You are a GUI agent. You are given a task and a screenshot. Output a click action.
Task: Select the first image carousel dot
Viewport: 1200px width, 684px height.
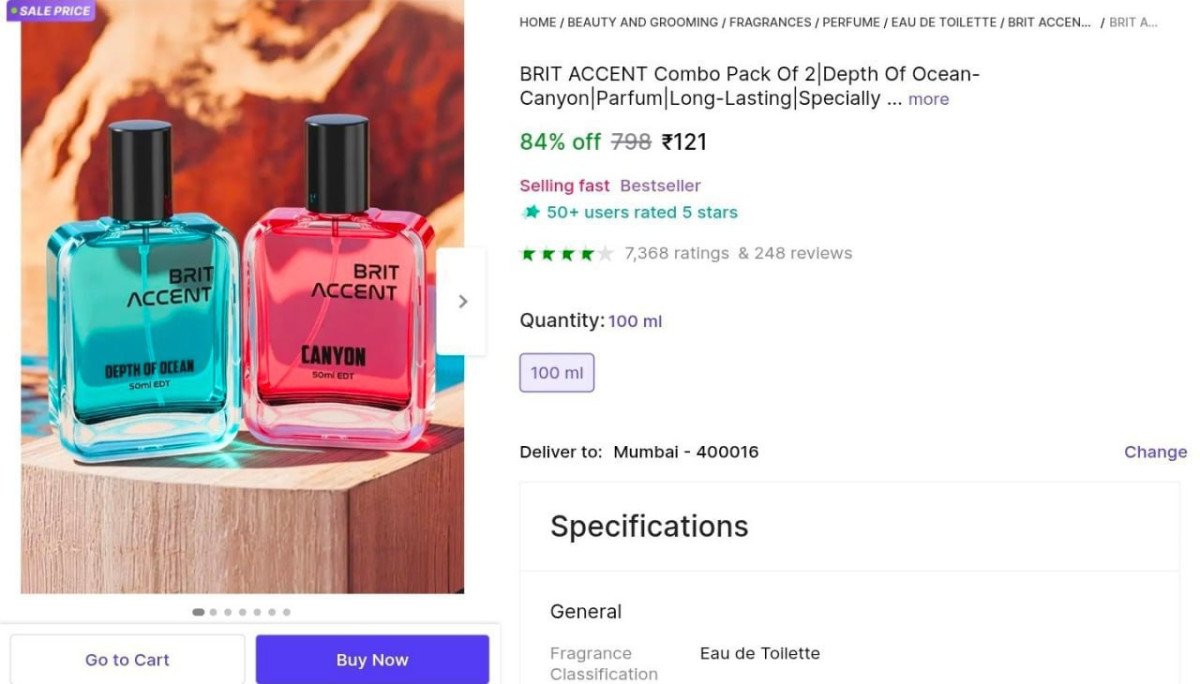coord(198,612)
